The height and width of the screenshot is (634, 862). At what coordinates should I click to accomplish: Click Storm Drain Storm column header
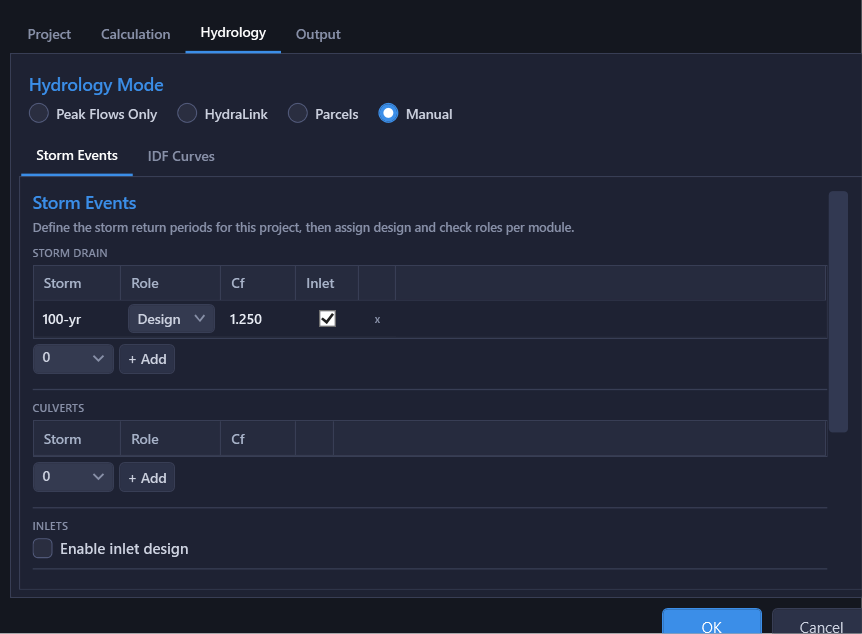point(77,283)
